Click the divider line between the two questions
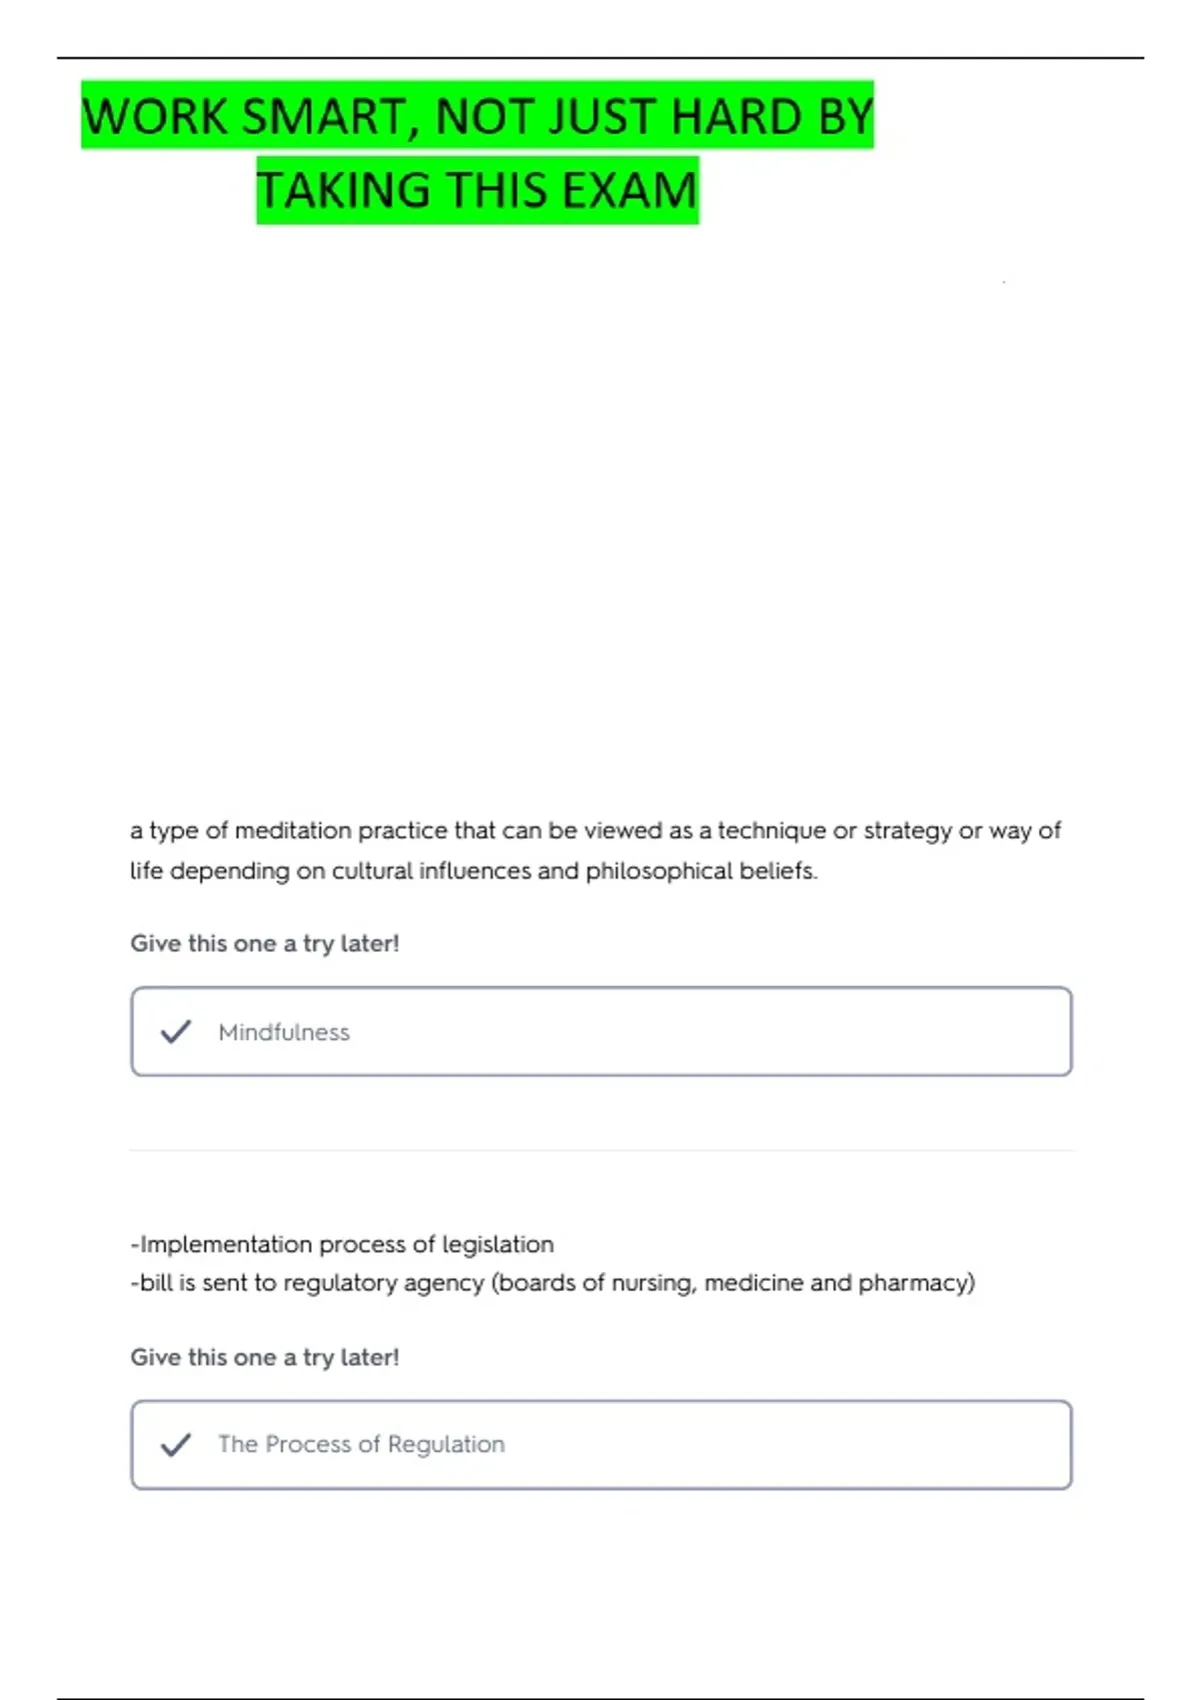The width and height of the screenshot is (1200, 1700). coord(601,1150)
